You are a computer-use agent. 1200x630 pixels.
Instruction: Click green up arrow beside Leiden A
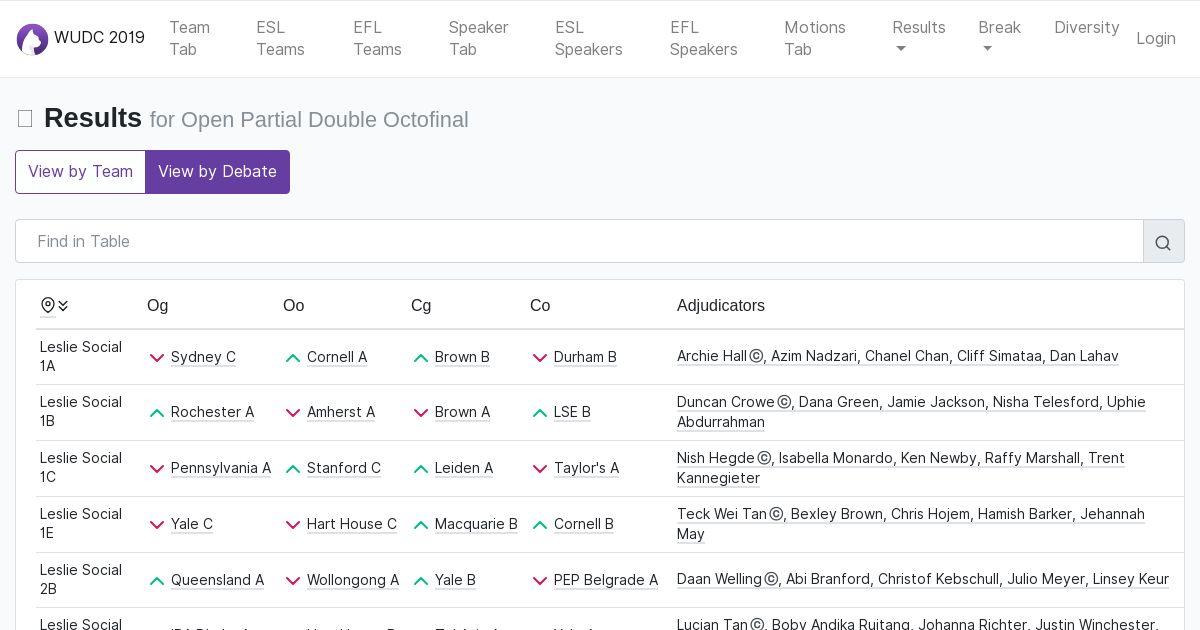[x=421, y=469]
